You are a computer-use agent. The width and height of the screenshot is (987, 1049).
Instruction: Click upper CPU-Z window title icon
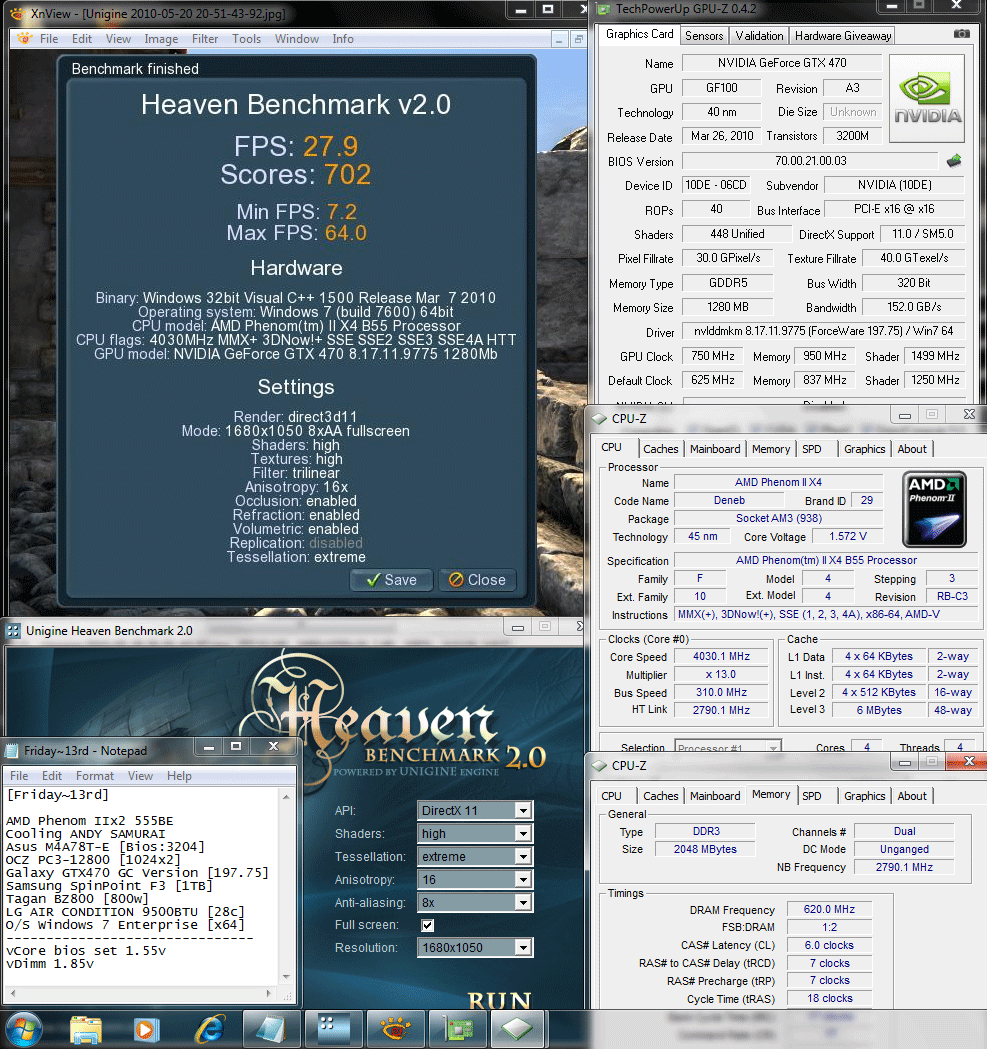(600, 419)
